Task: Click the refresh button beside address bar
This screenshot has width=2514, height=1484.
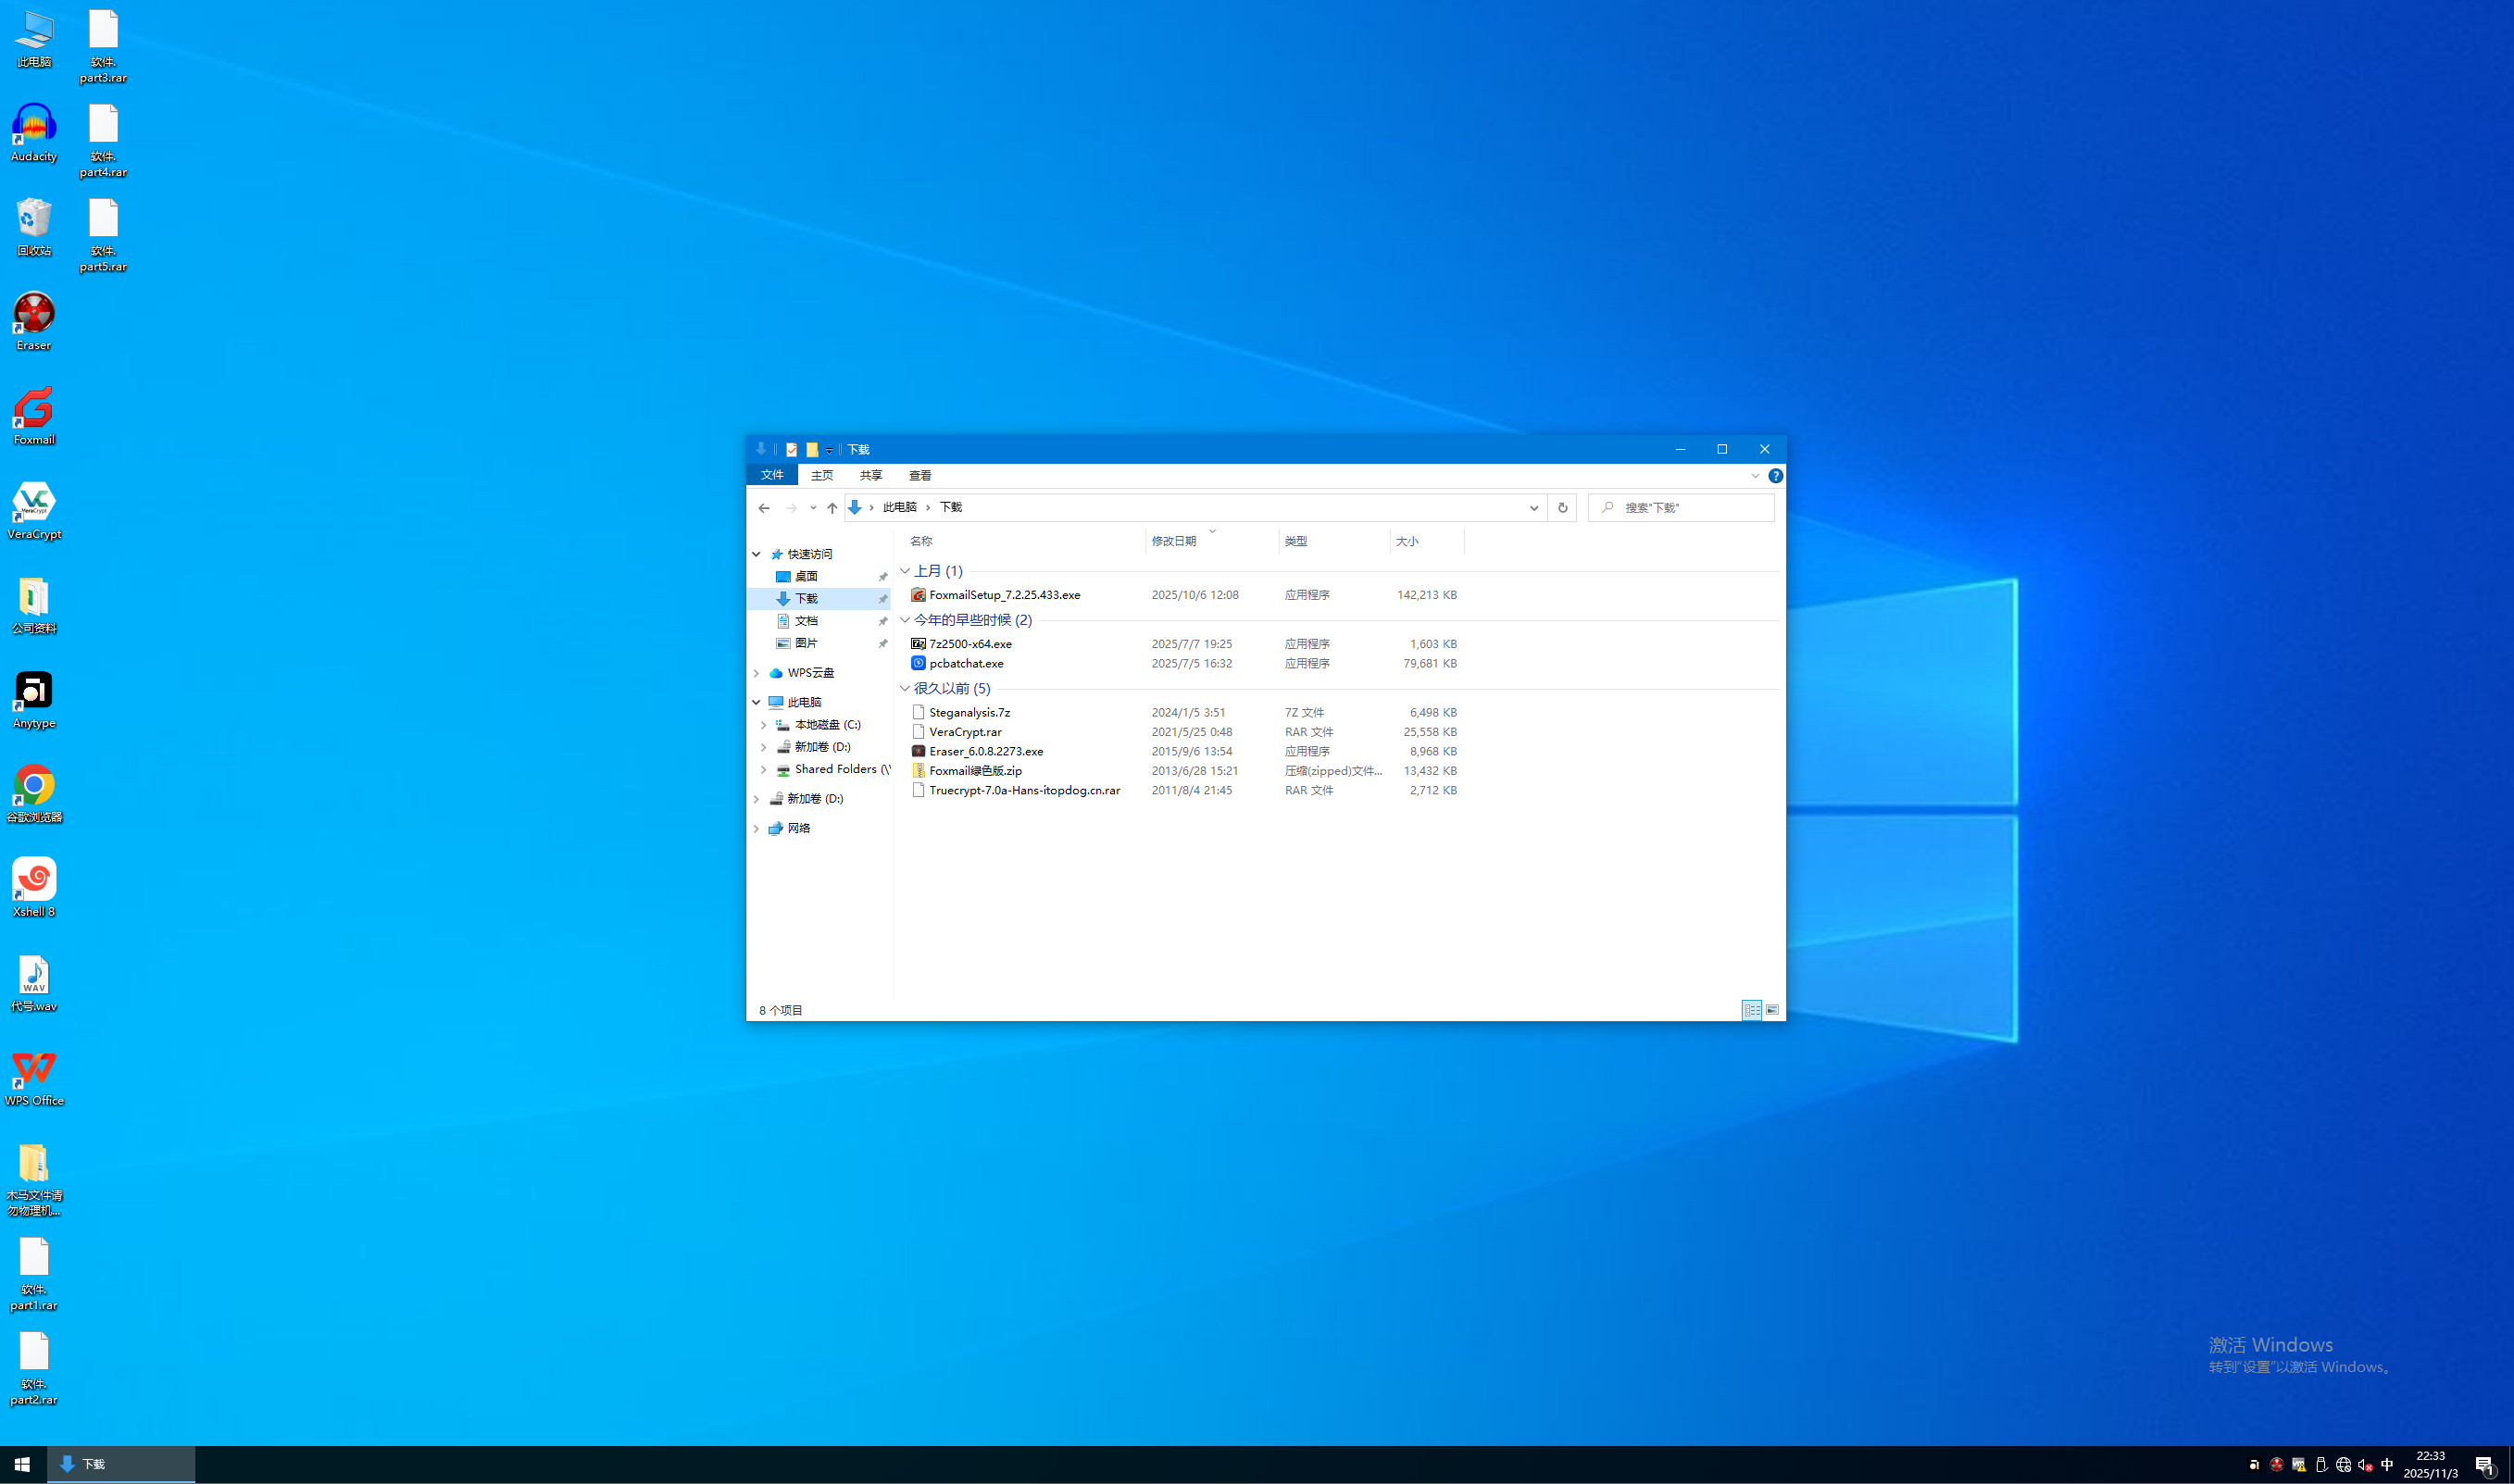Action: pyautogui.click(x=1562, y=508)
